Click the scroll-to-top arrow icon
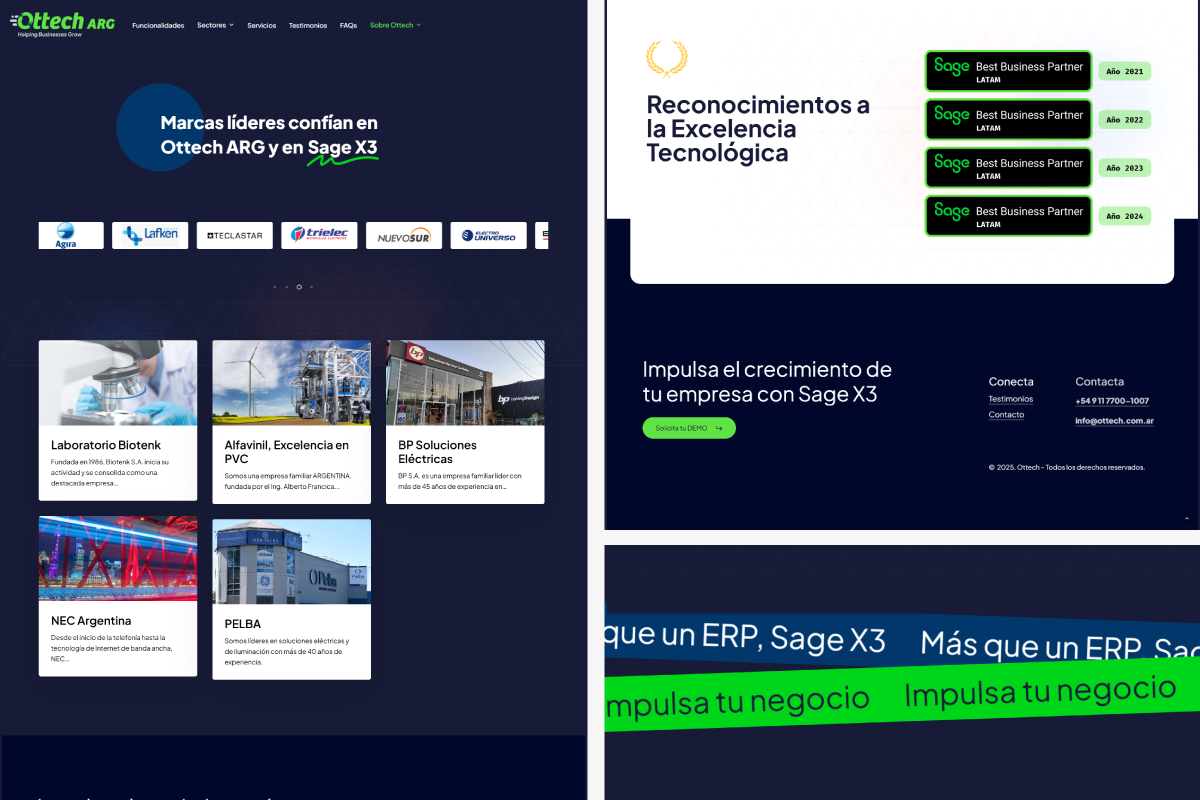Viewport: 1200px width, 800px height. point(1187,518)
